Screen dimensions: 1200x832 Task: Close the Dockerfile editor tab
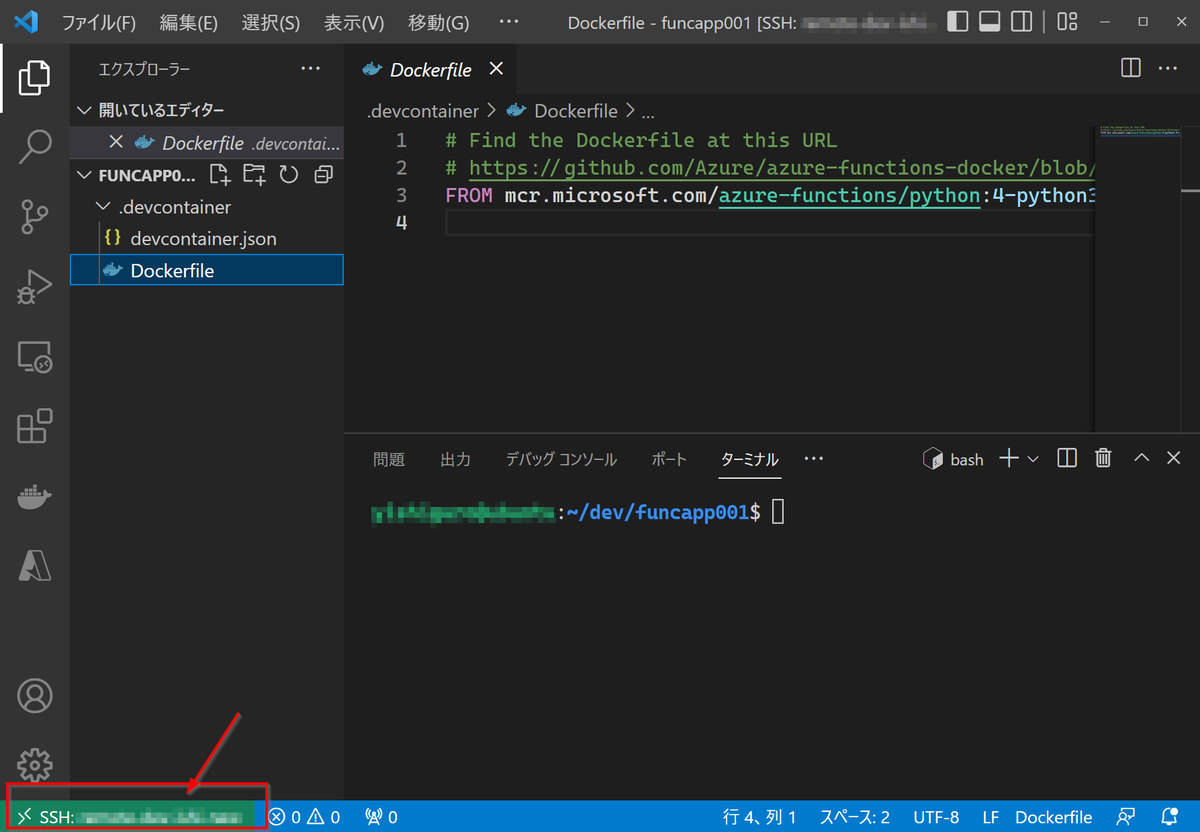495,69
